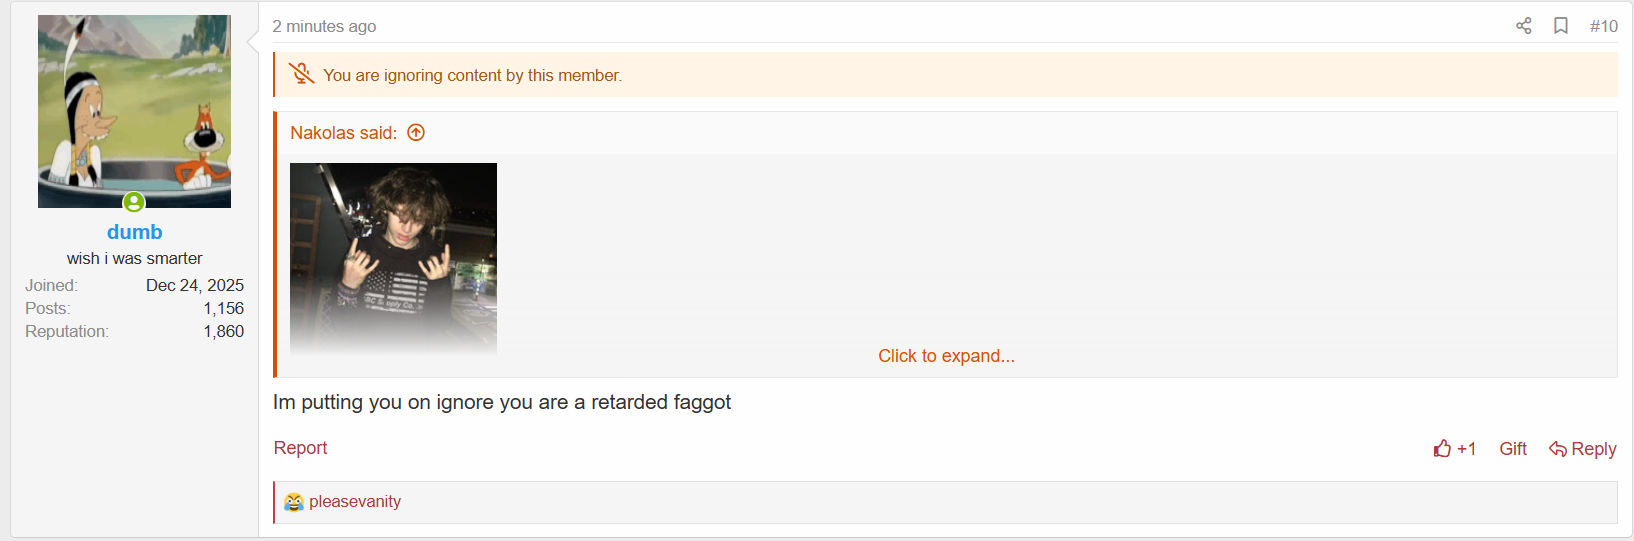This screenshot has width=1634, height=541.
Task: Expand the quoted post with Click to expand
Action: [x=946, y=356]
